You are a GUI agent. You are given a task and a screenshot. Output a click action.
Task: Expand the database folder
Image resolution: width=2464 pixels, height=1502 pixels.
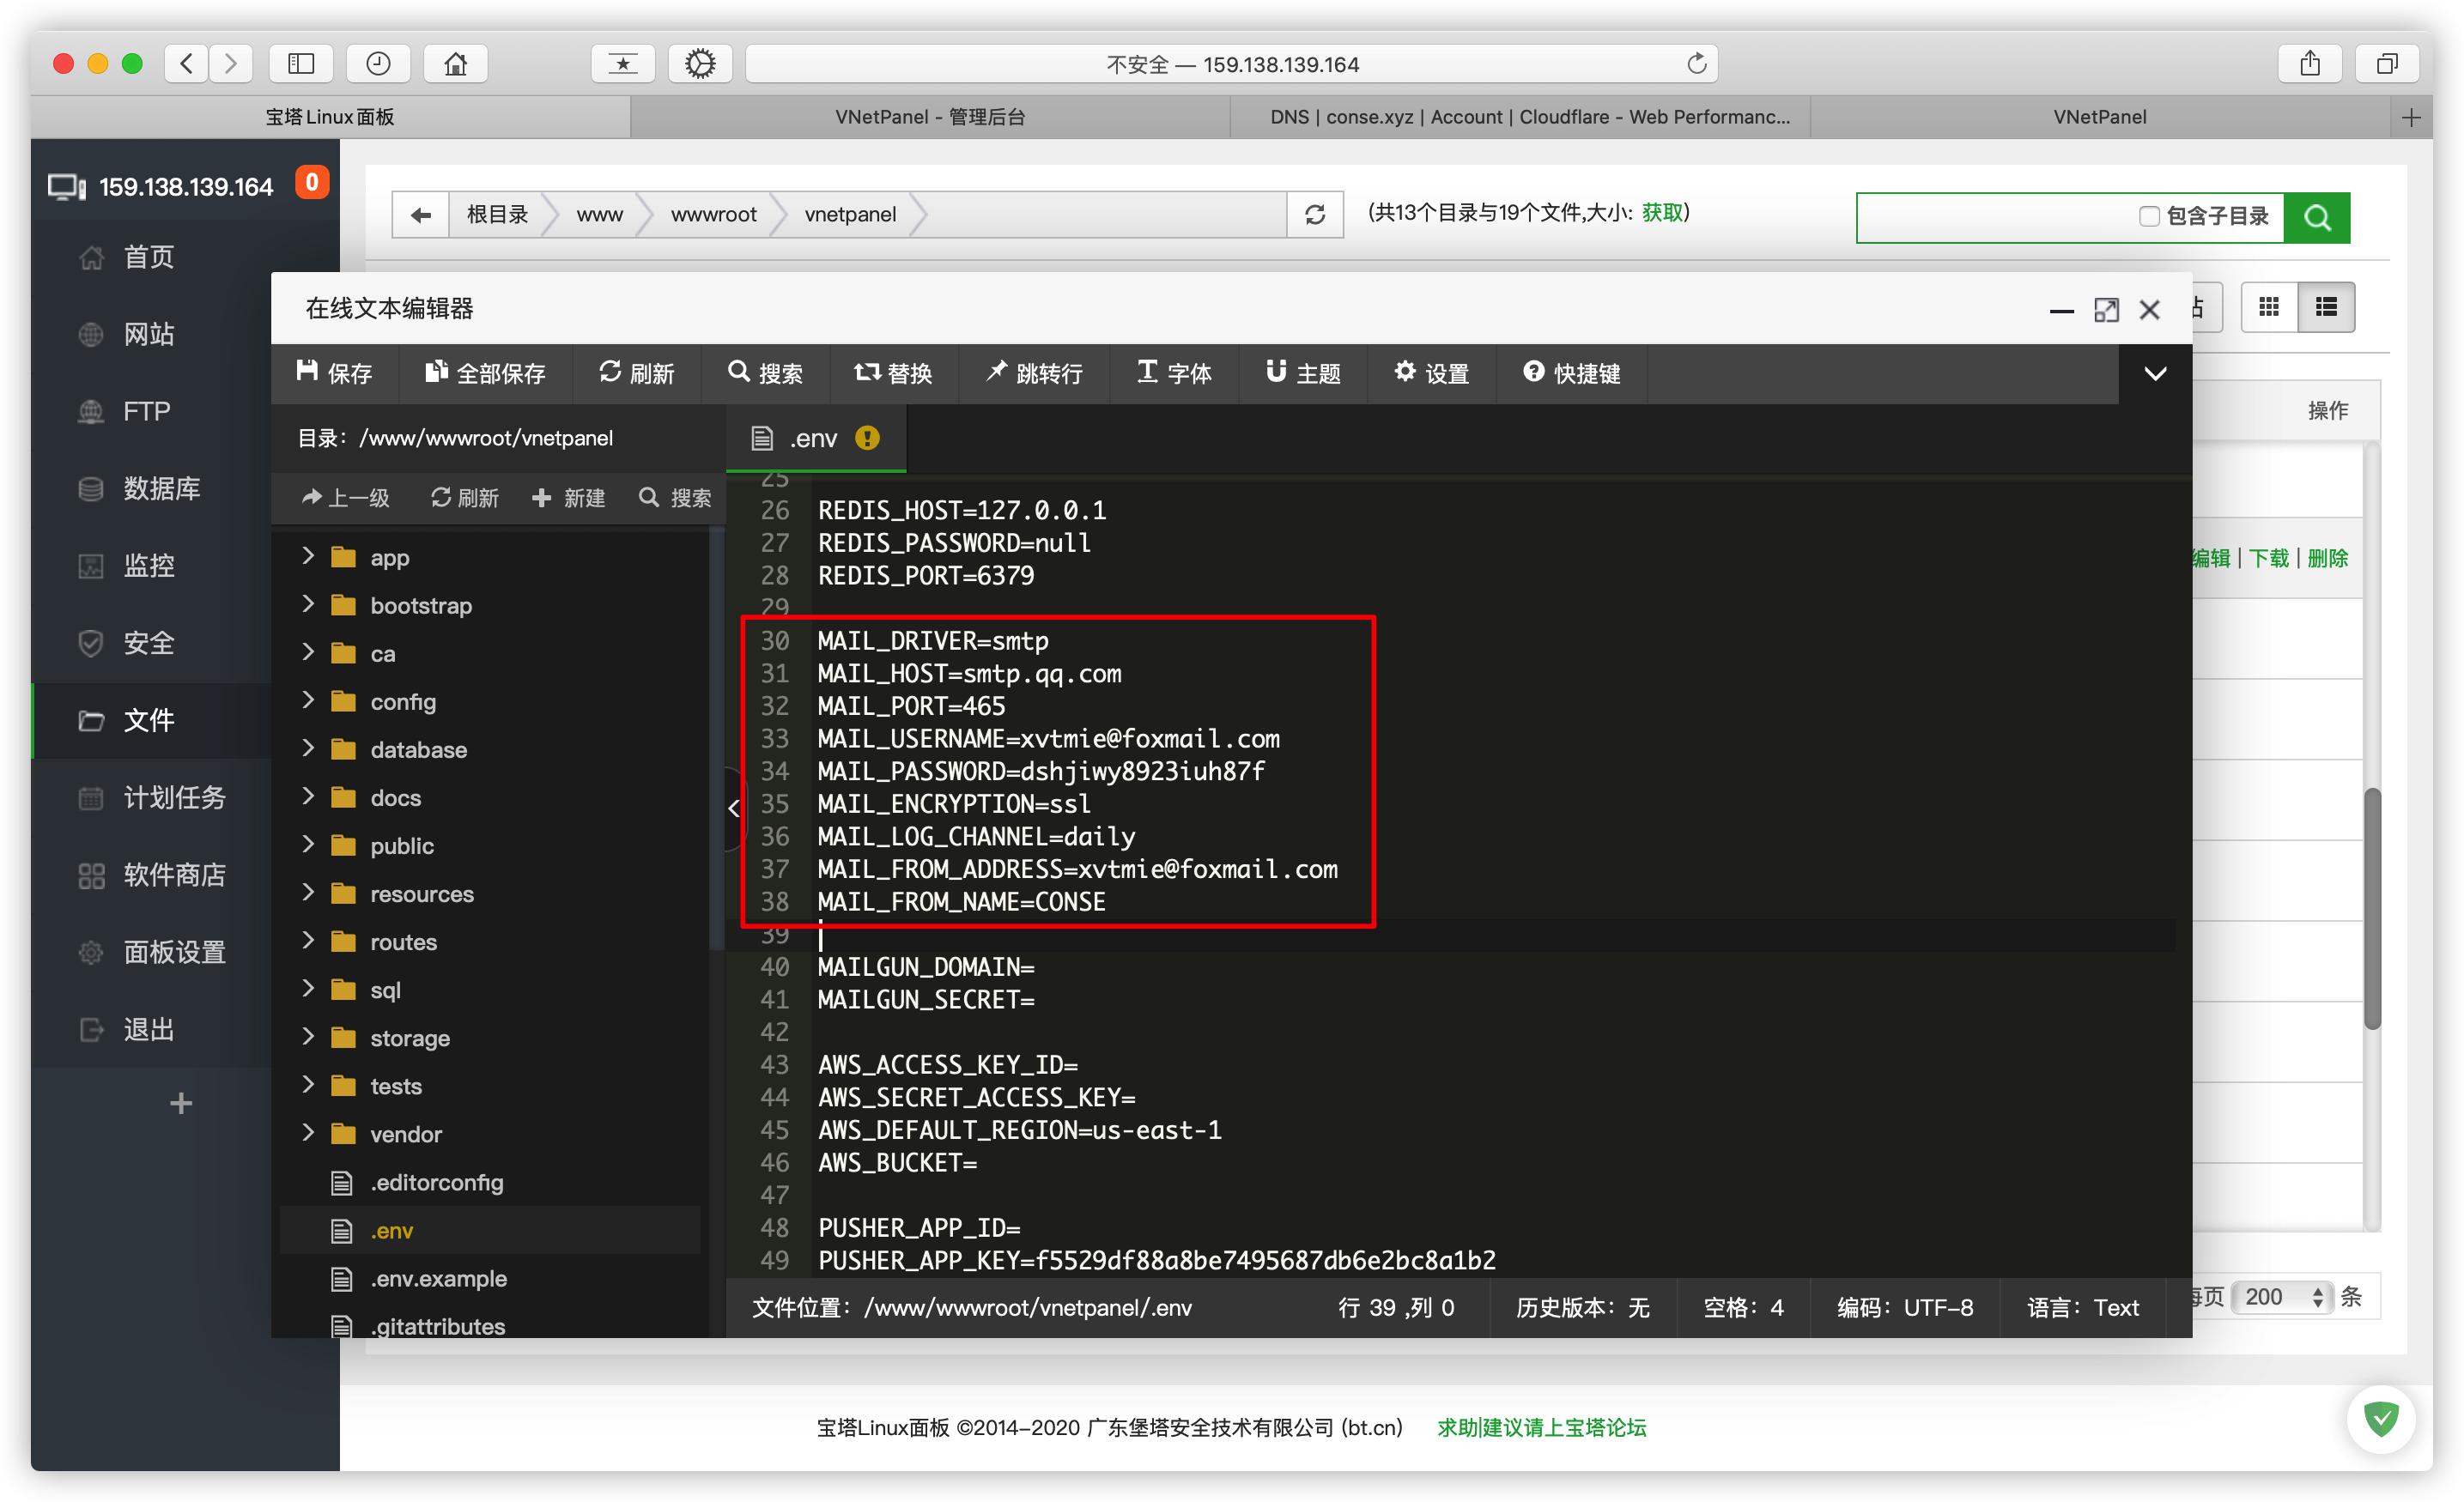308,748
